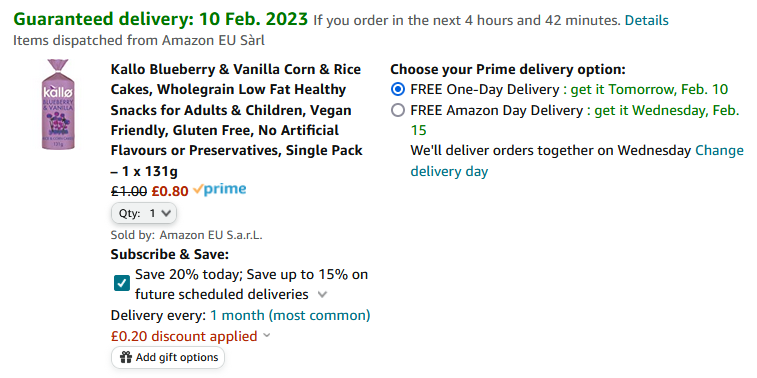Click the Details link for guaranteed delivery
Viewport: 757px width, 378px height.
point(646,20)
